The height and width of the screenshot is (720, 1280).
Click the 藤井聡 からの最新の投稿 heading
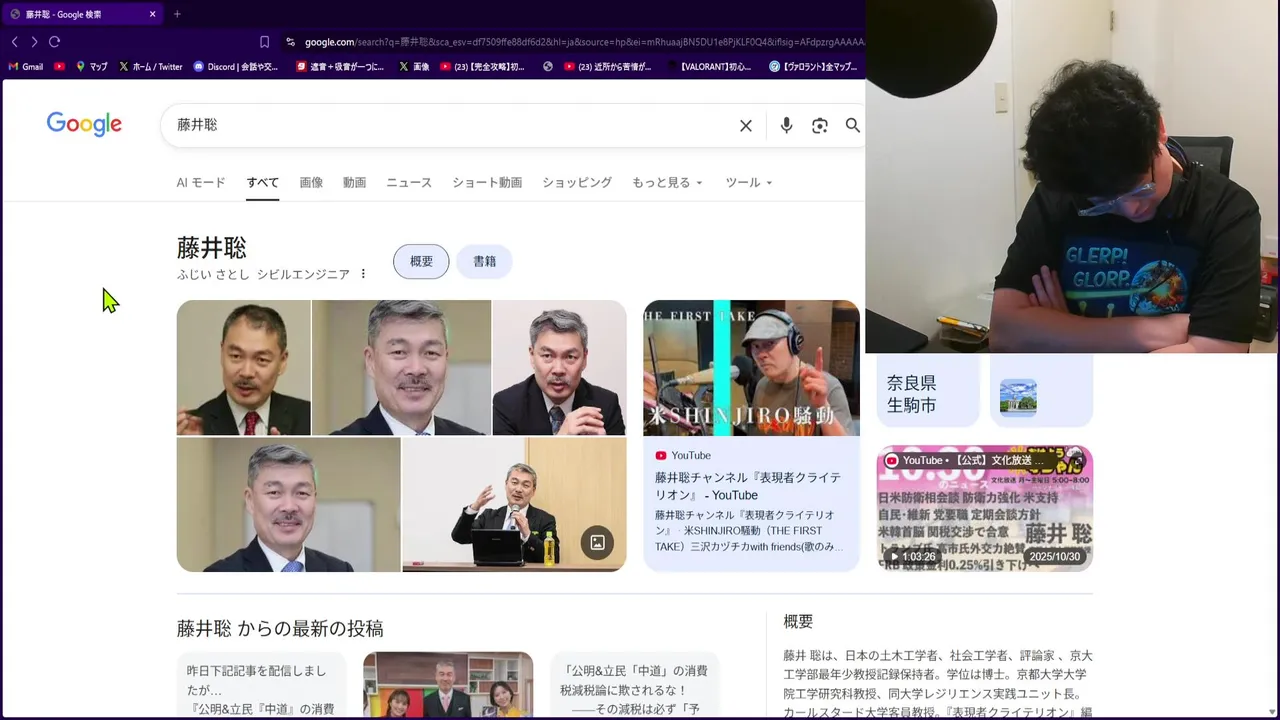tap(280, 628)
